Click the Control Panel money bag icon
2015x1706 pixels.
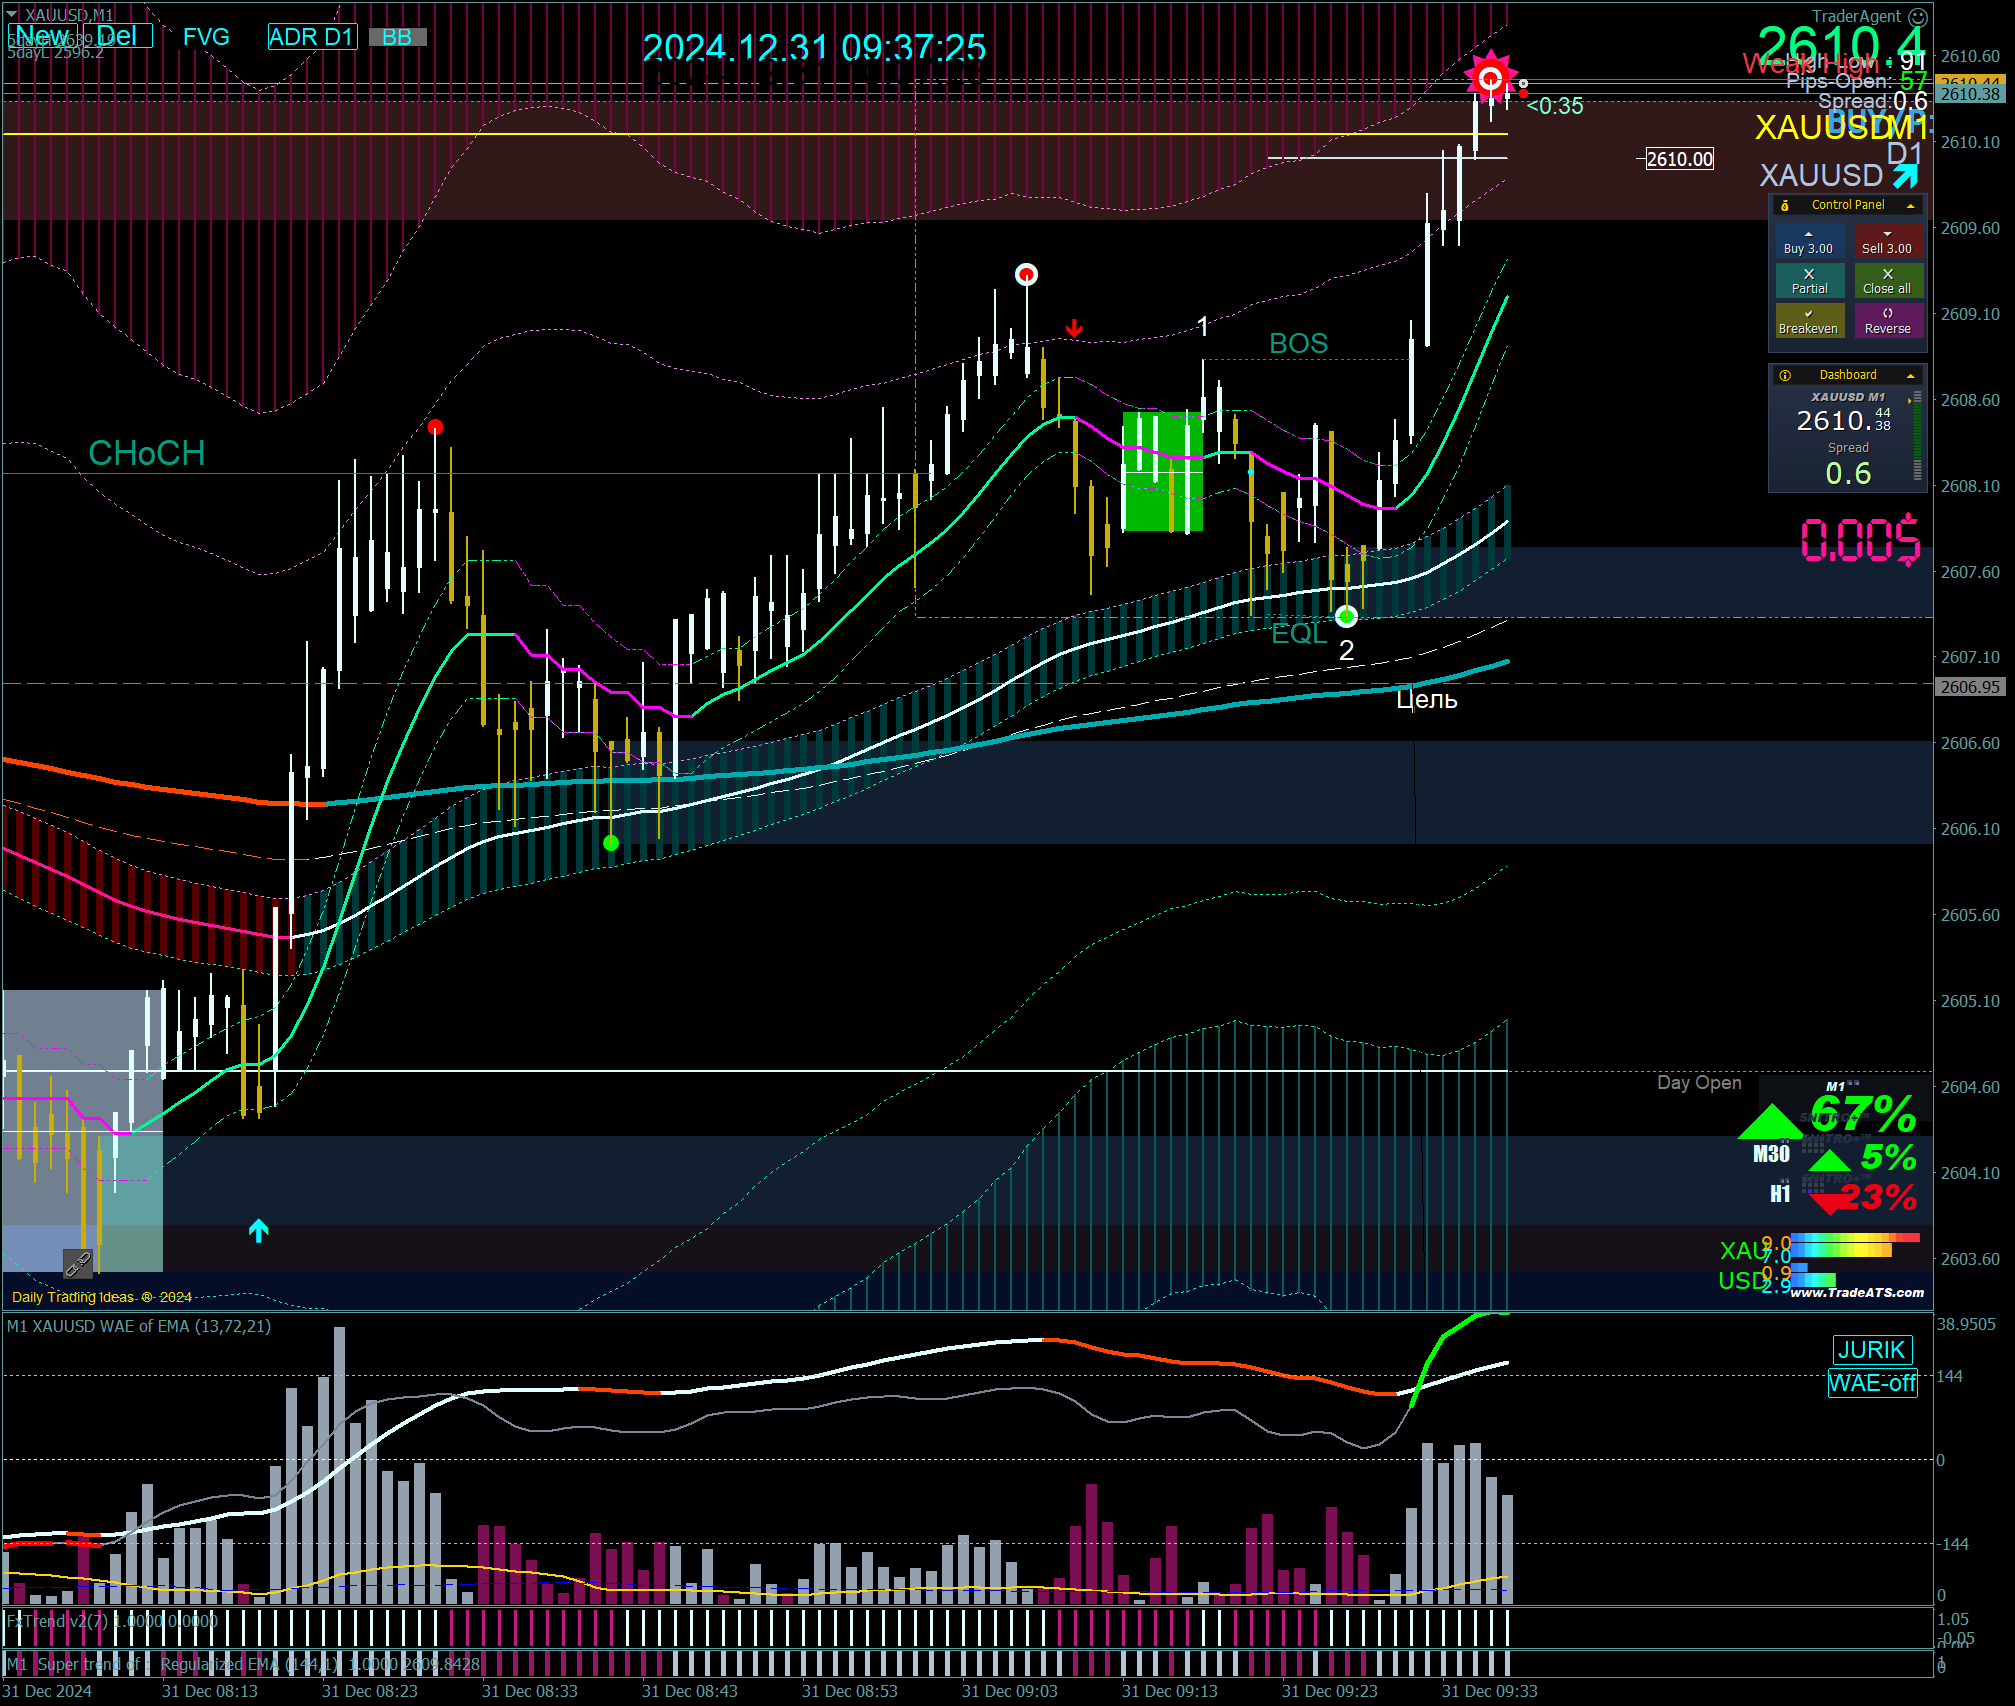coord(1785,205)
